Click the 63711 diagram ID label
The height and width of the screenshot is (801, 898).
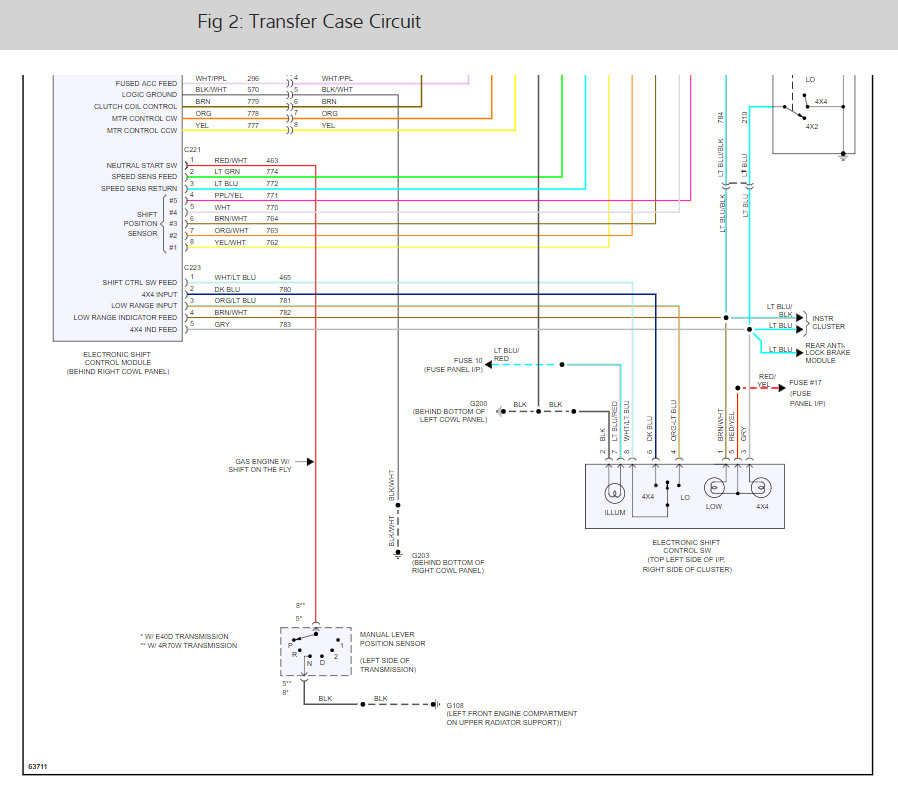[37, 765]
